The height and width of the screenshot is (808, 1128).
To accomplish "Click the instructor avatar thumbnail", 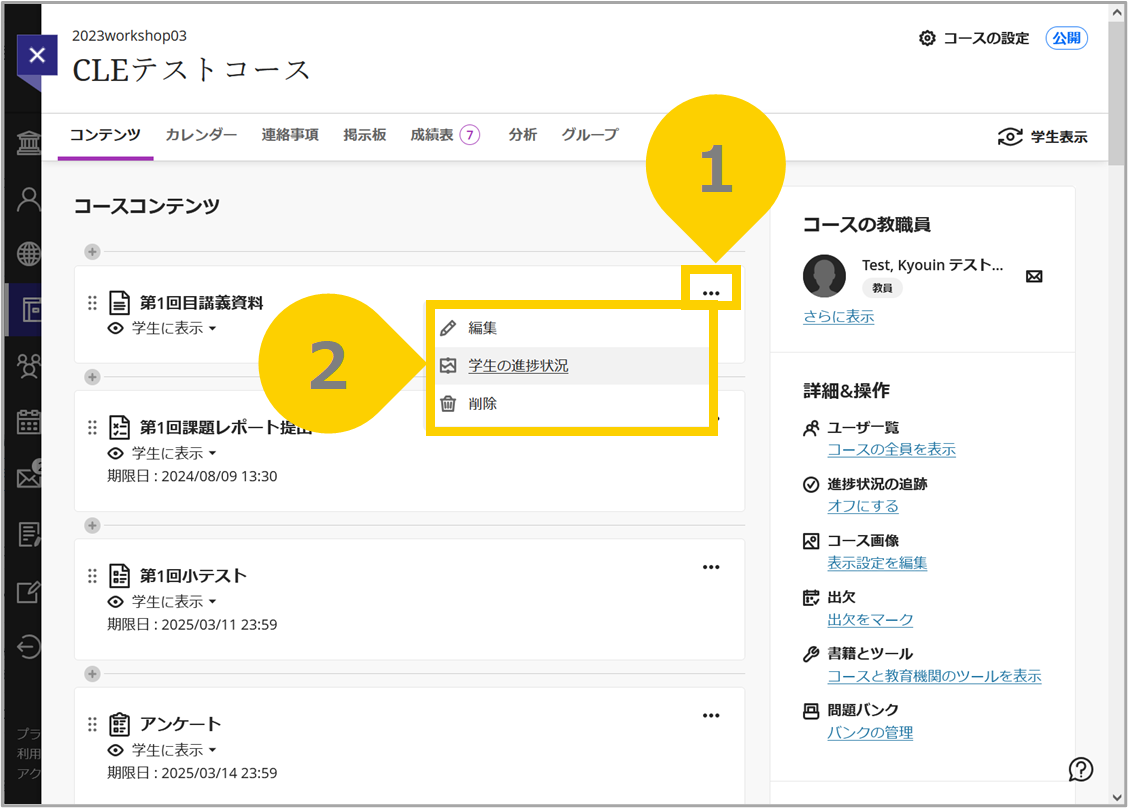I will tap(824, 276).
